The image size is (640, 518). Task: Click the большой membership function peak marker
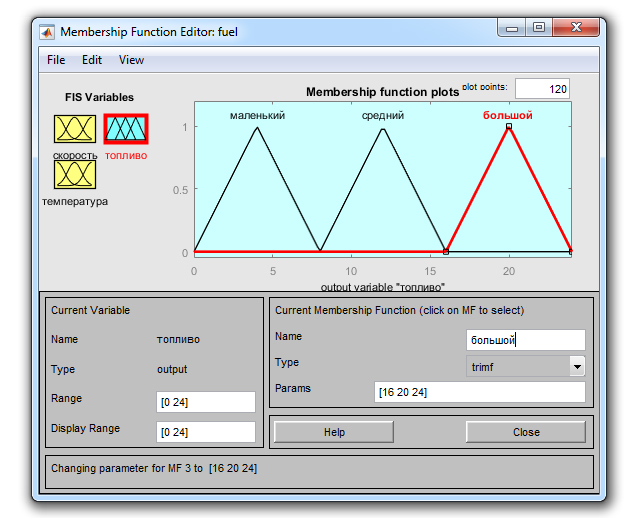pos(509,127)
